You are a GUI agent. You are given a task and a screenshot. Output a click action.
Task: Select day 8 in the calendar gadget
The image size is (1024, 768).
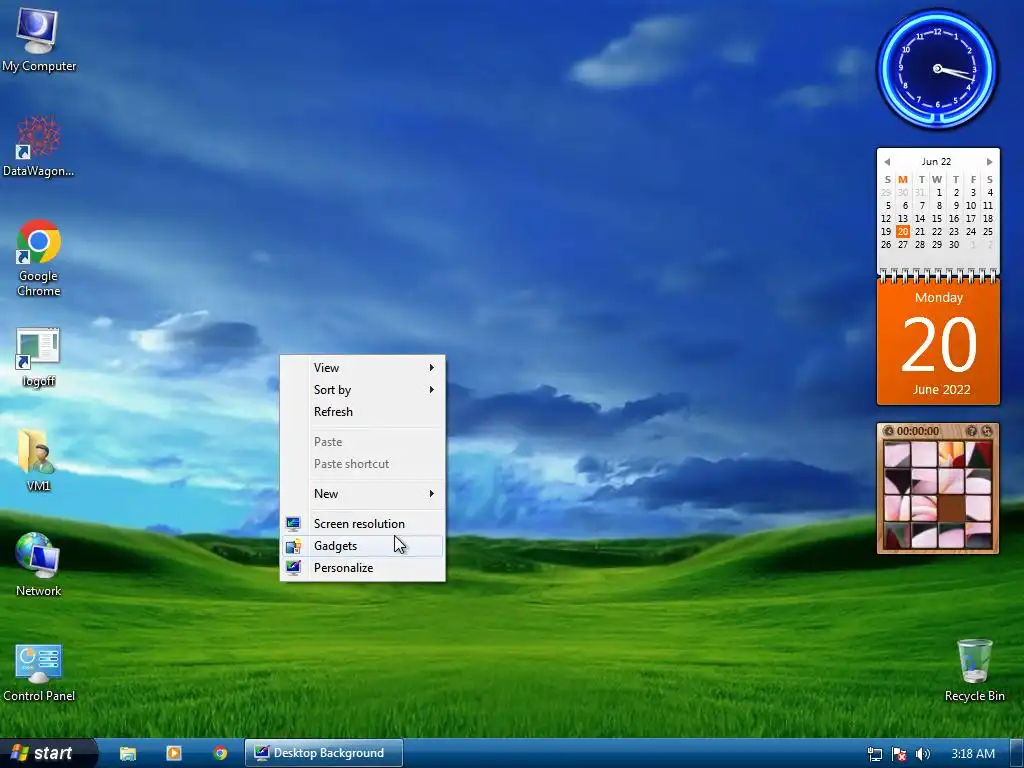click(939, 205)
